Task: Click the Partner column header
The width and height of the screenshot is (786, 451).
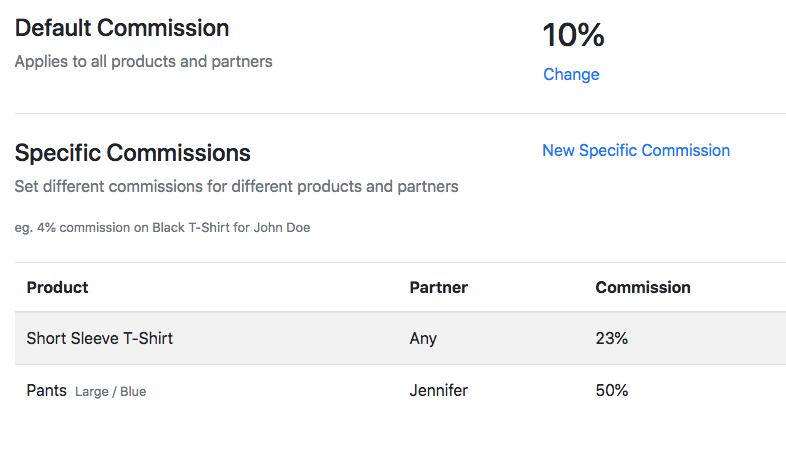Action: [438, 288]
